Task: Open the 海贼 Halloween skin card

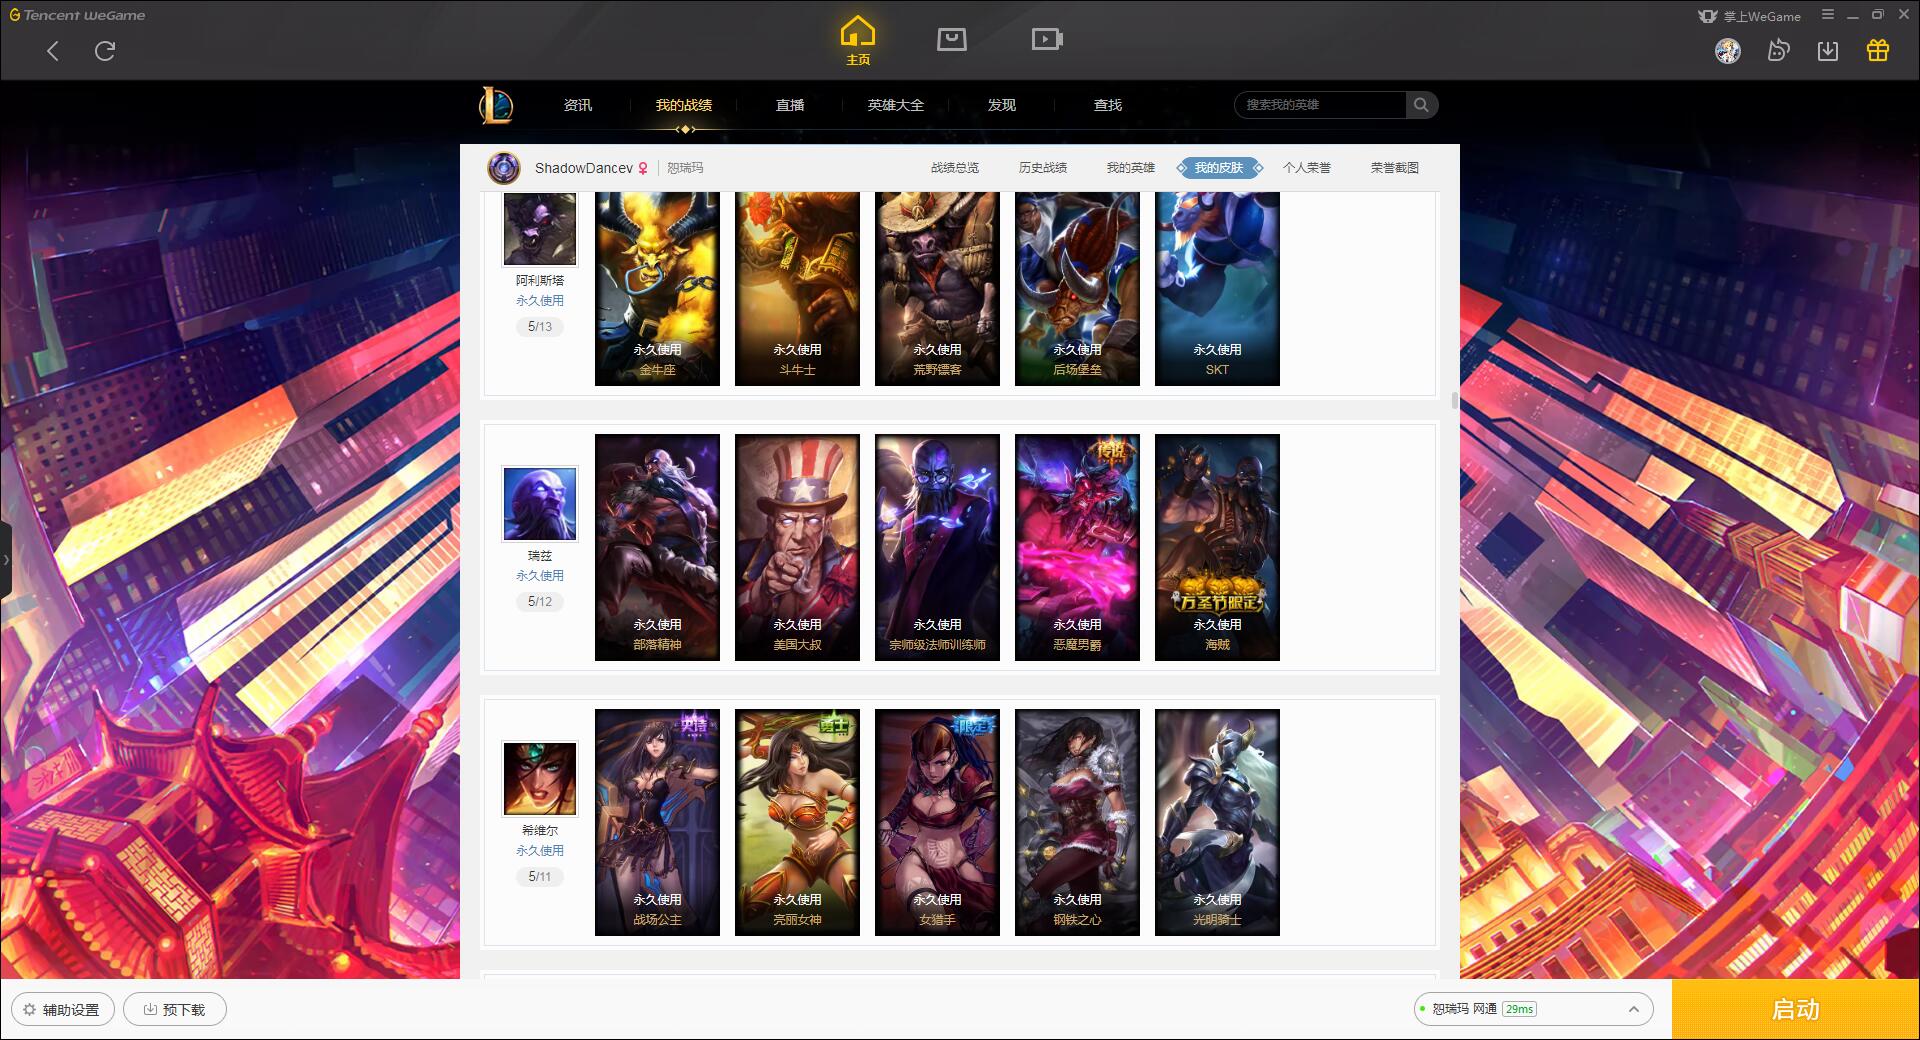Action: point(1217,547)
